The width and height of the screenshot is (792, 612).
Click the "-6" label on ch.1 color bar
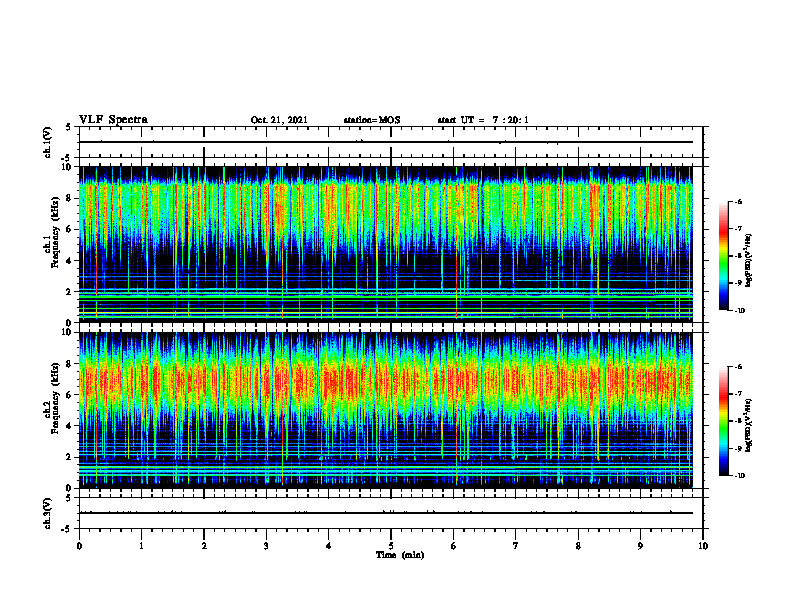[738, 201]
